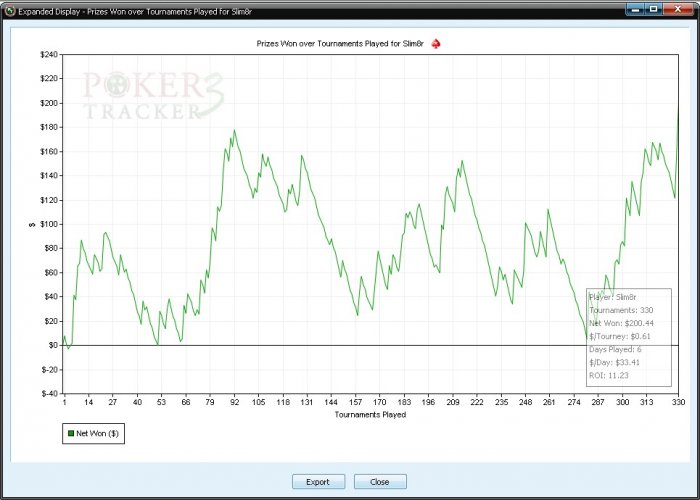
Task: Click the Close button at bottom
Action: click(380, 482)
